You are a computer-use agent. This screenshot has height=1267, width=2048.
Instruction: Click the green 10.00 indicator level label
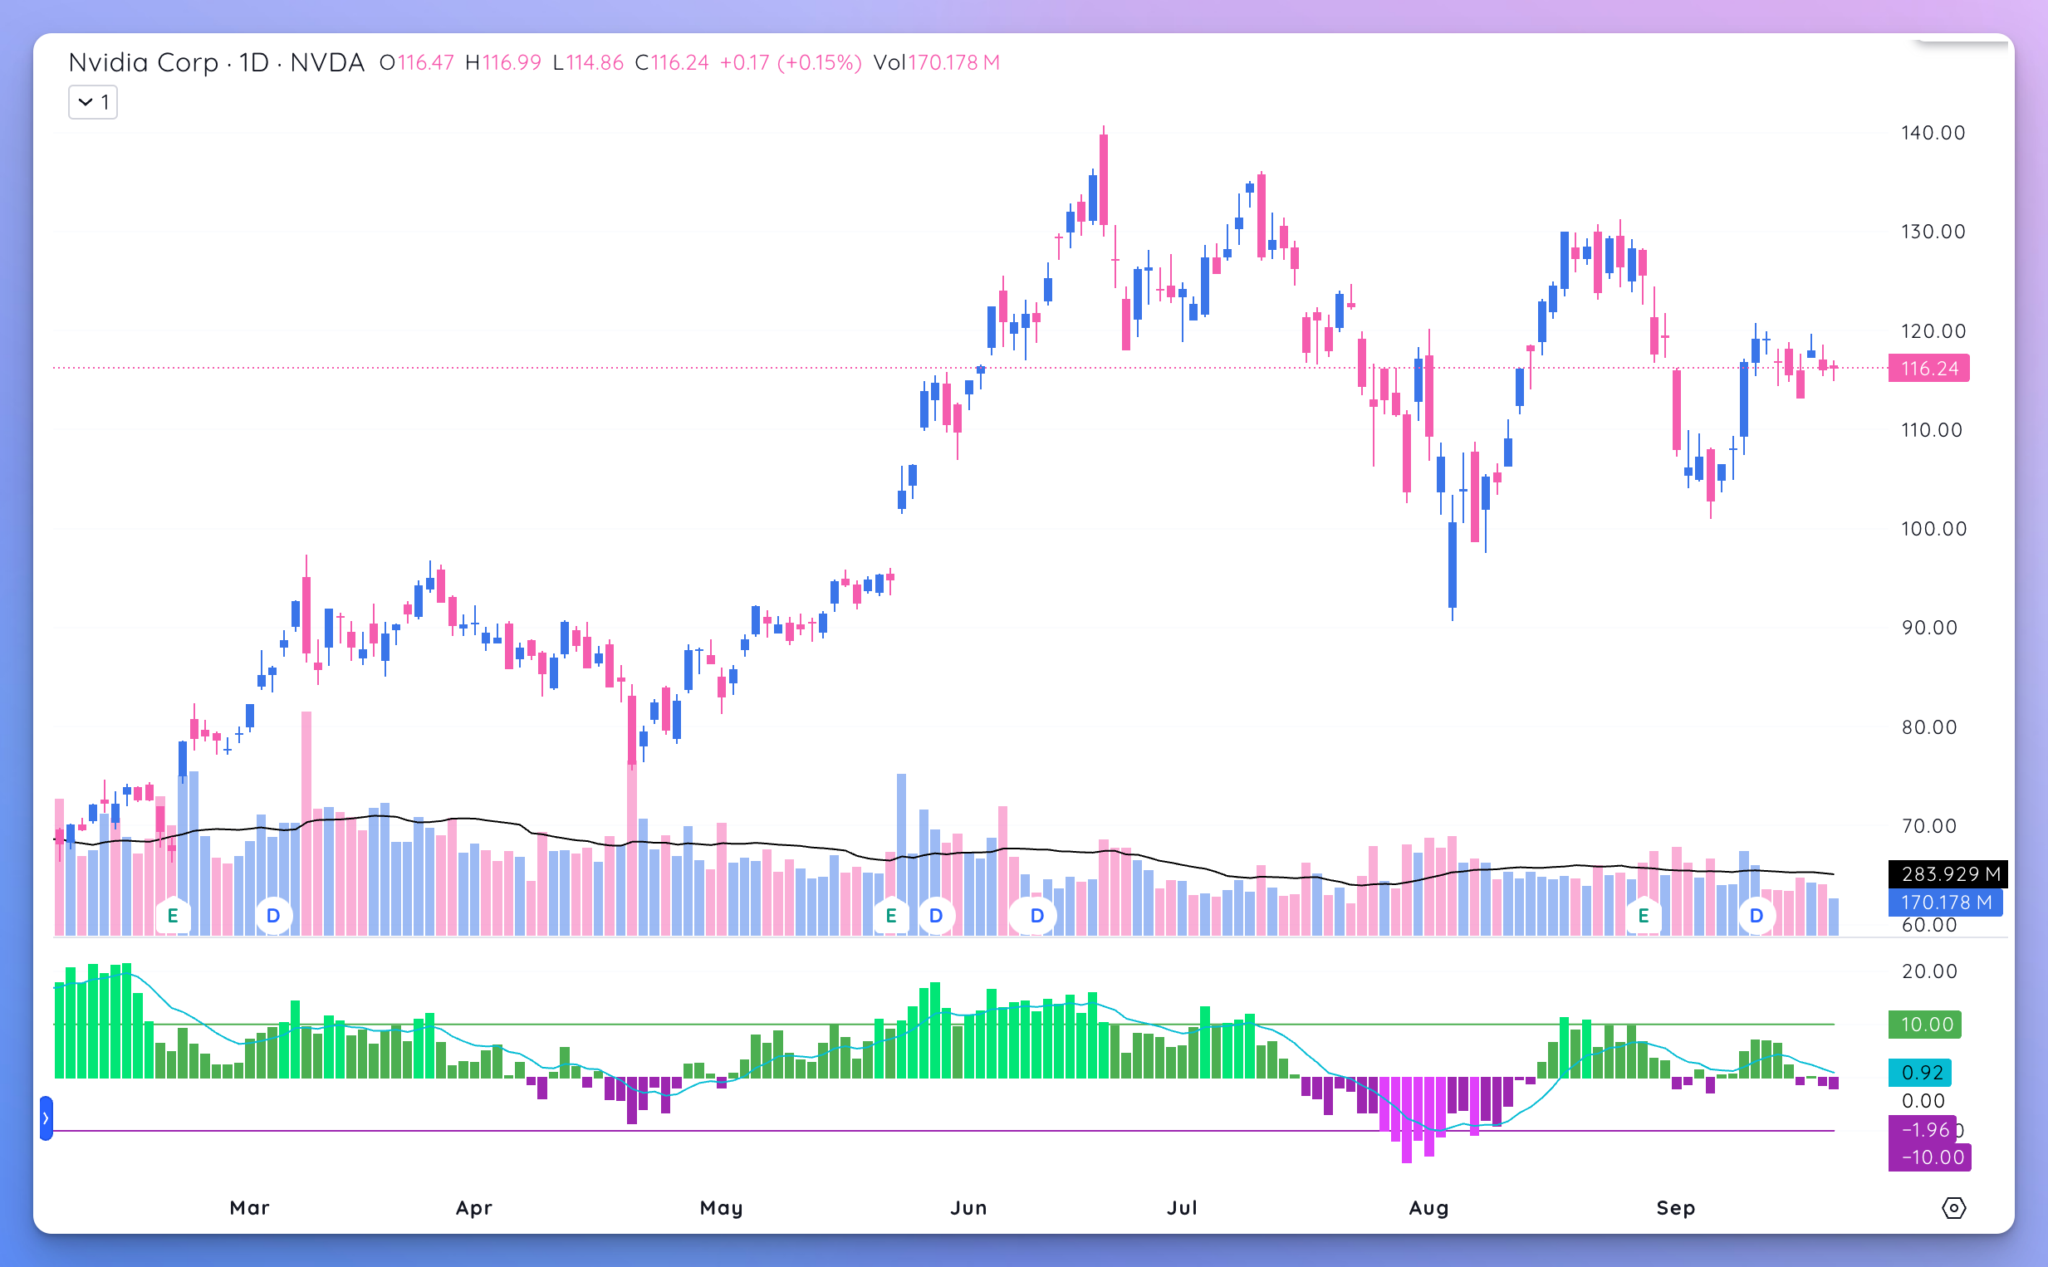click(x=1925, y=1024)
